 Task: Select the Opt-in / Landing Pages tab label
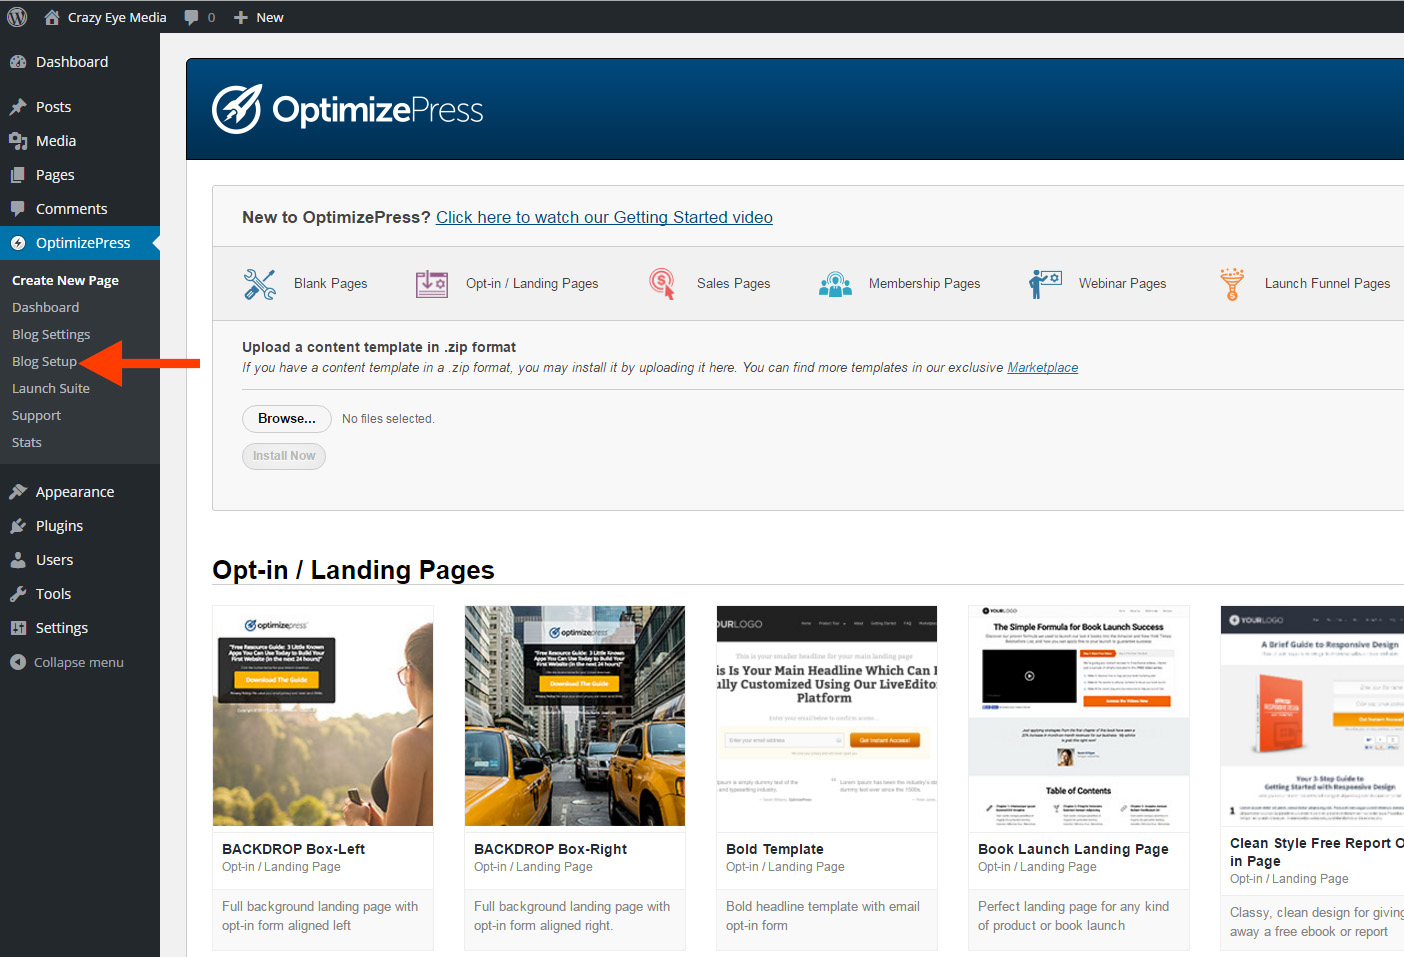[532, 284]
